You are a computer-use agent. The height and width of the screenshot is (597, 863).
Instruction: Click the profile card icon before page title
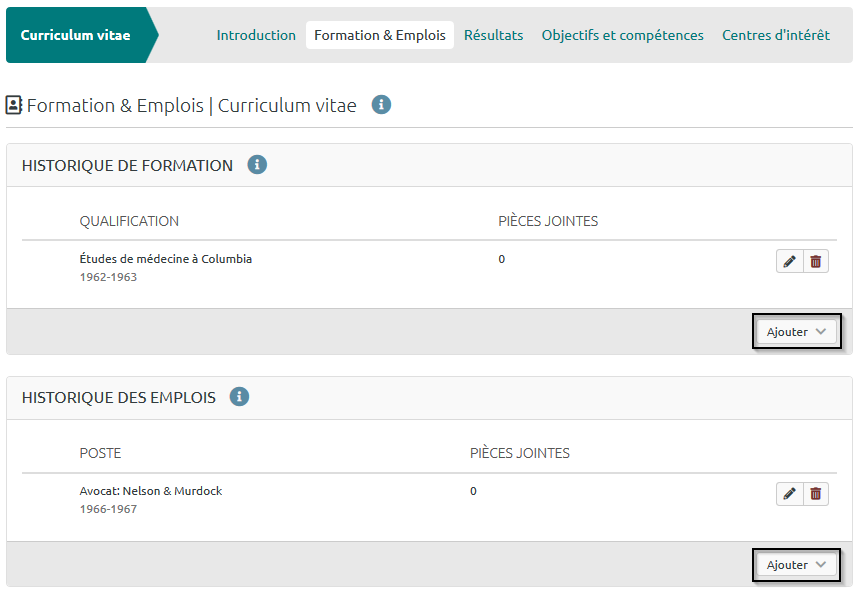pyautogui.click(x=14, y=105)
